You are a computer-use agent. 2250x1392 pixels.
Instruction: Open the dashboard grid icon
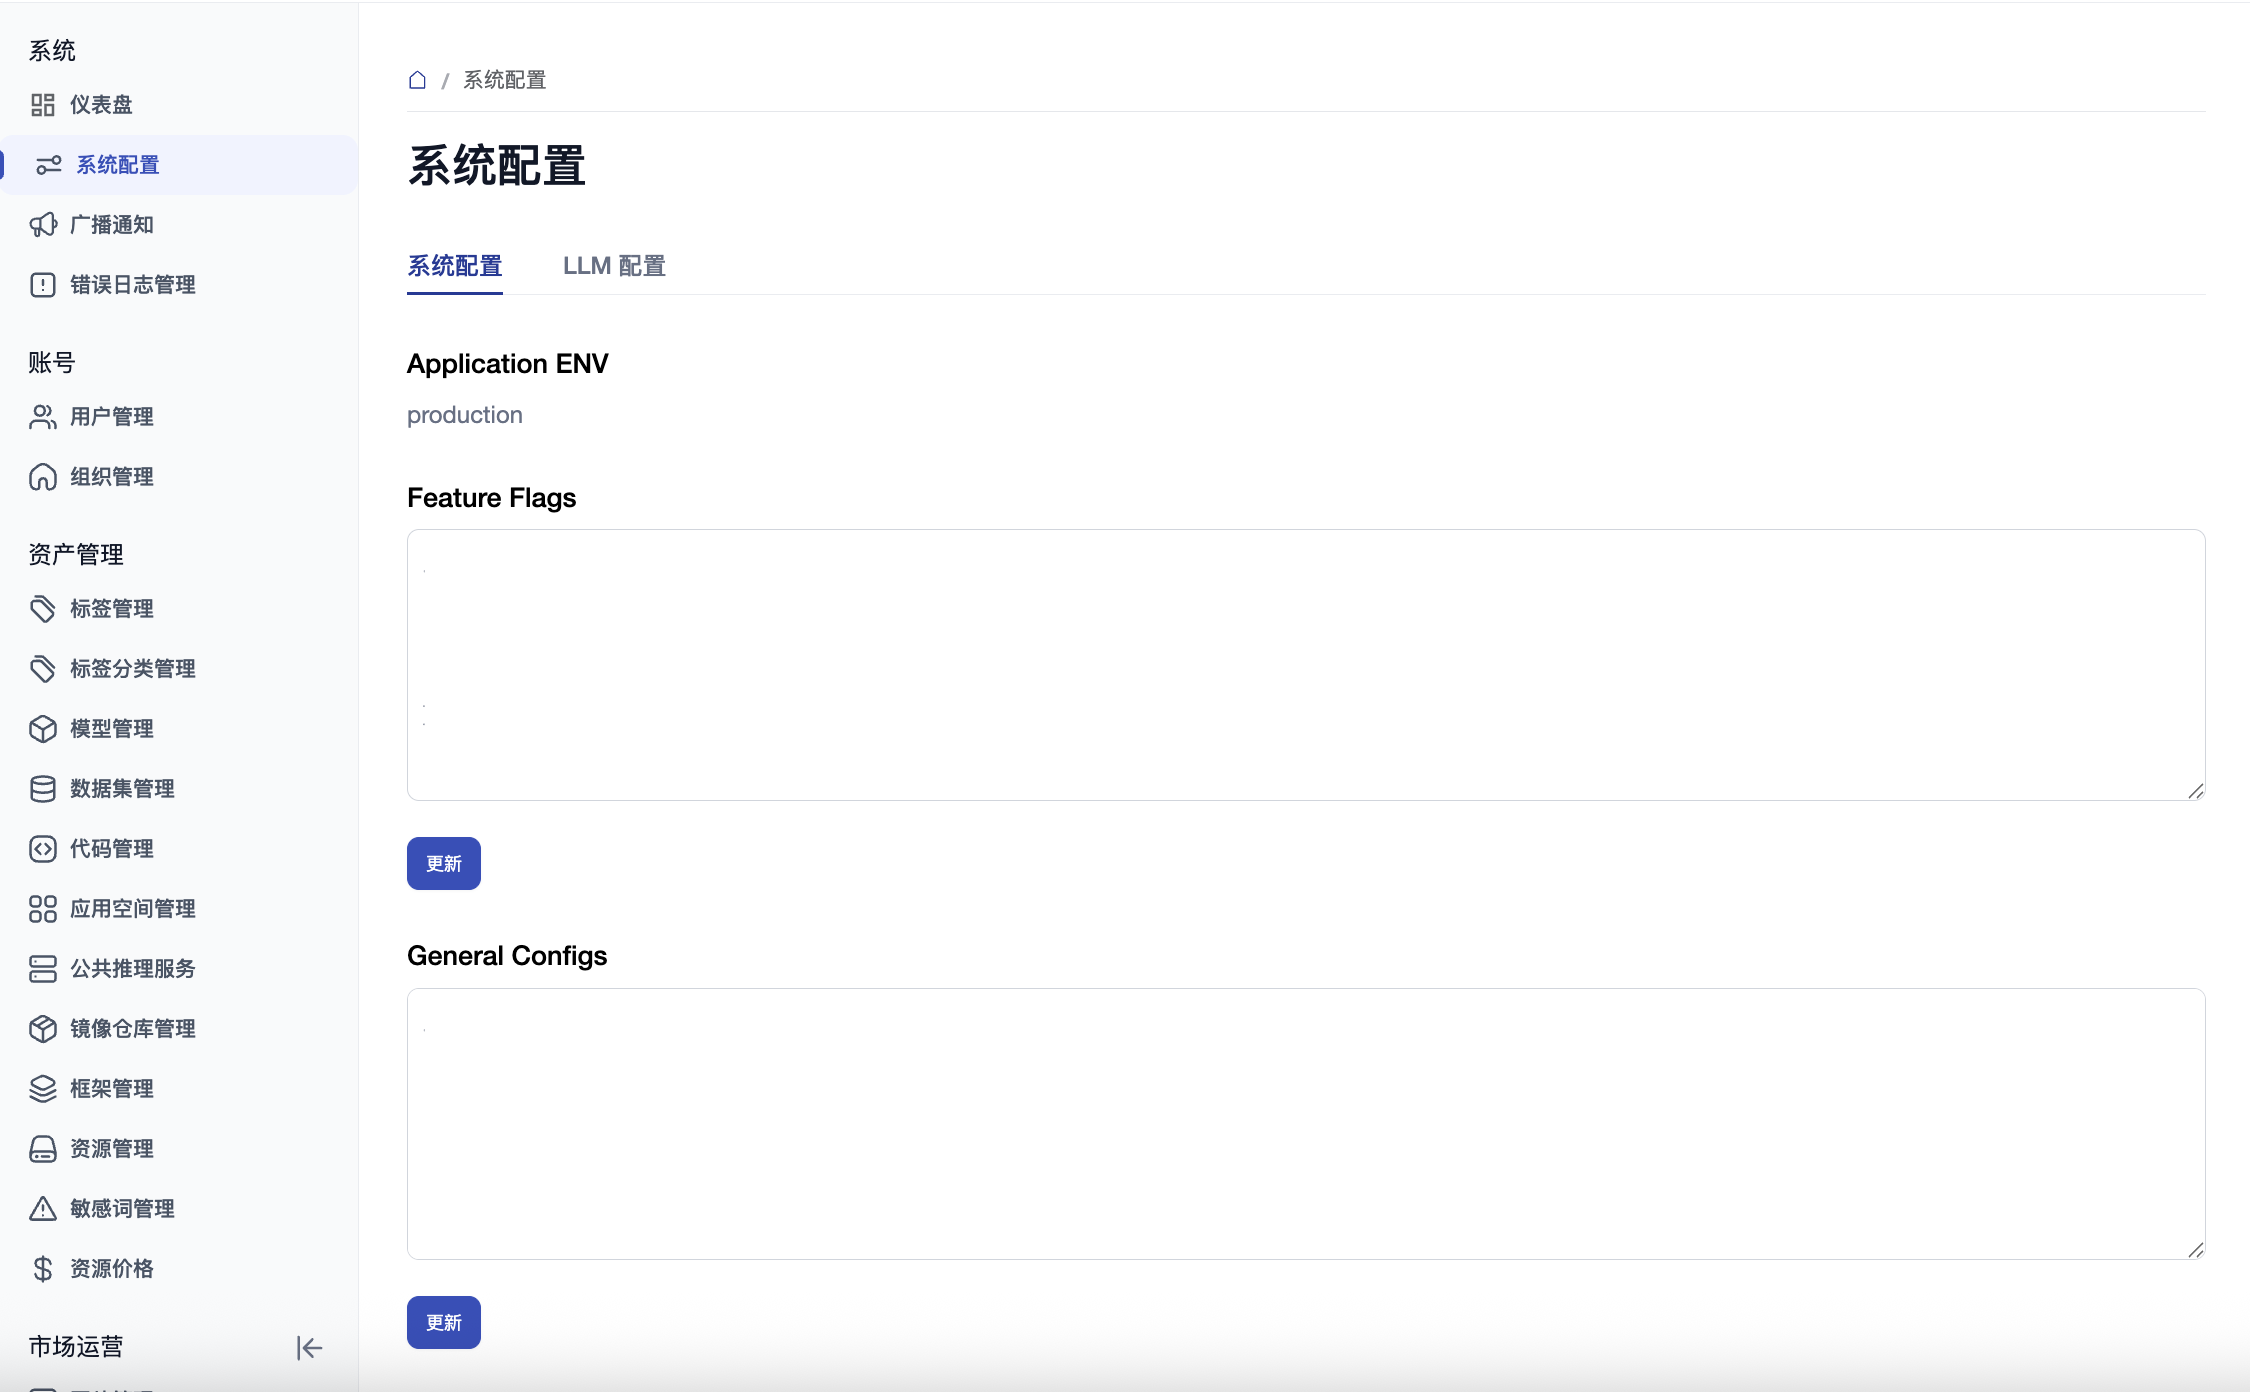click(x=43, y=105)
